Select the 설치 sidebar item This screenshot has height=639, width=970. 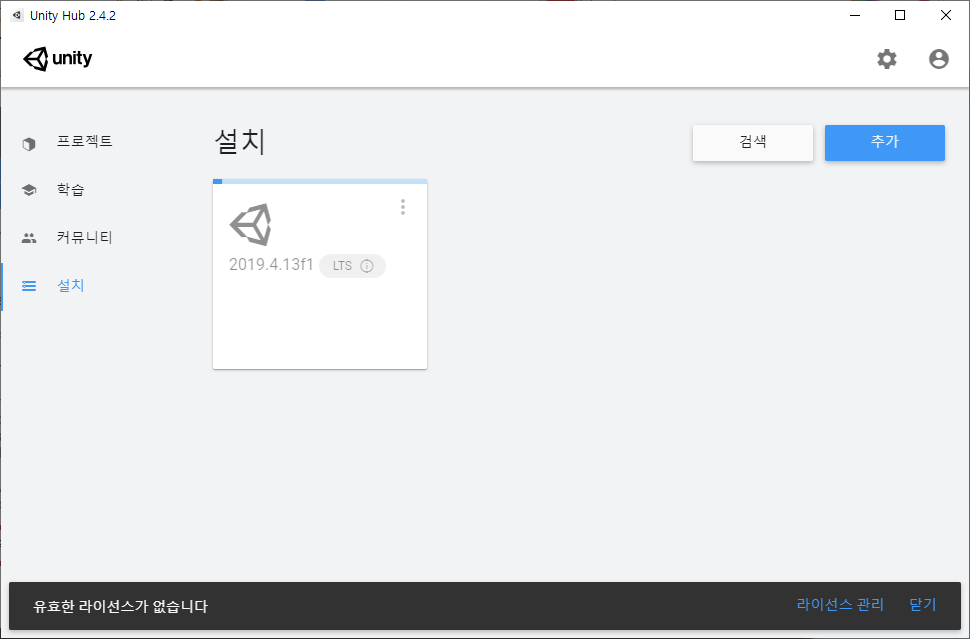pyautogui.click(x=71, y=286)
